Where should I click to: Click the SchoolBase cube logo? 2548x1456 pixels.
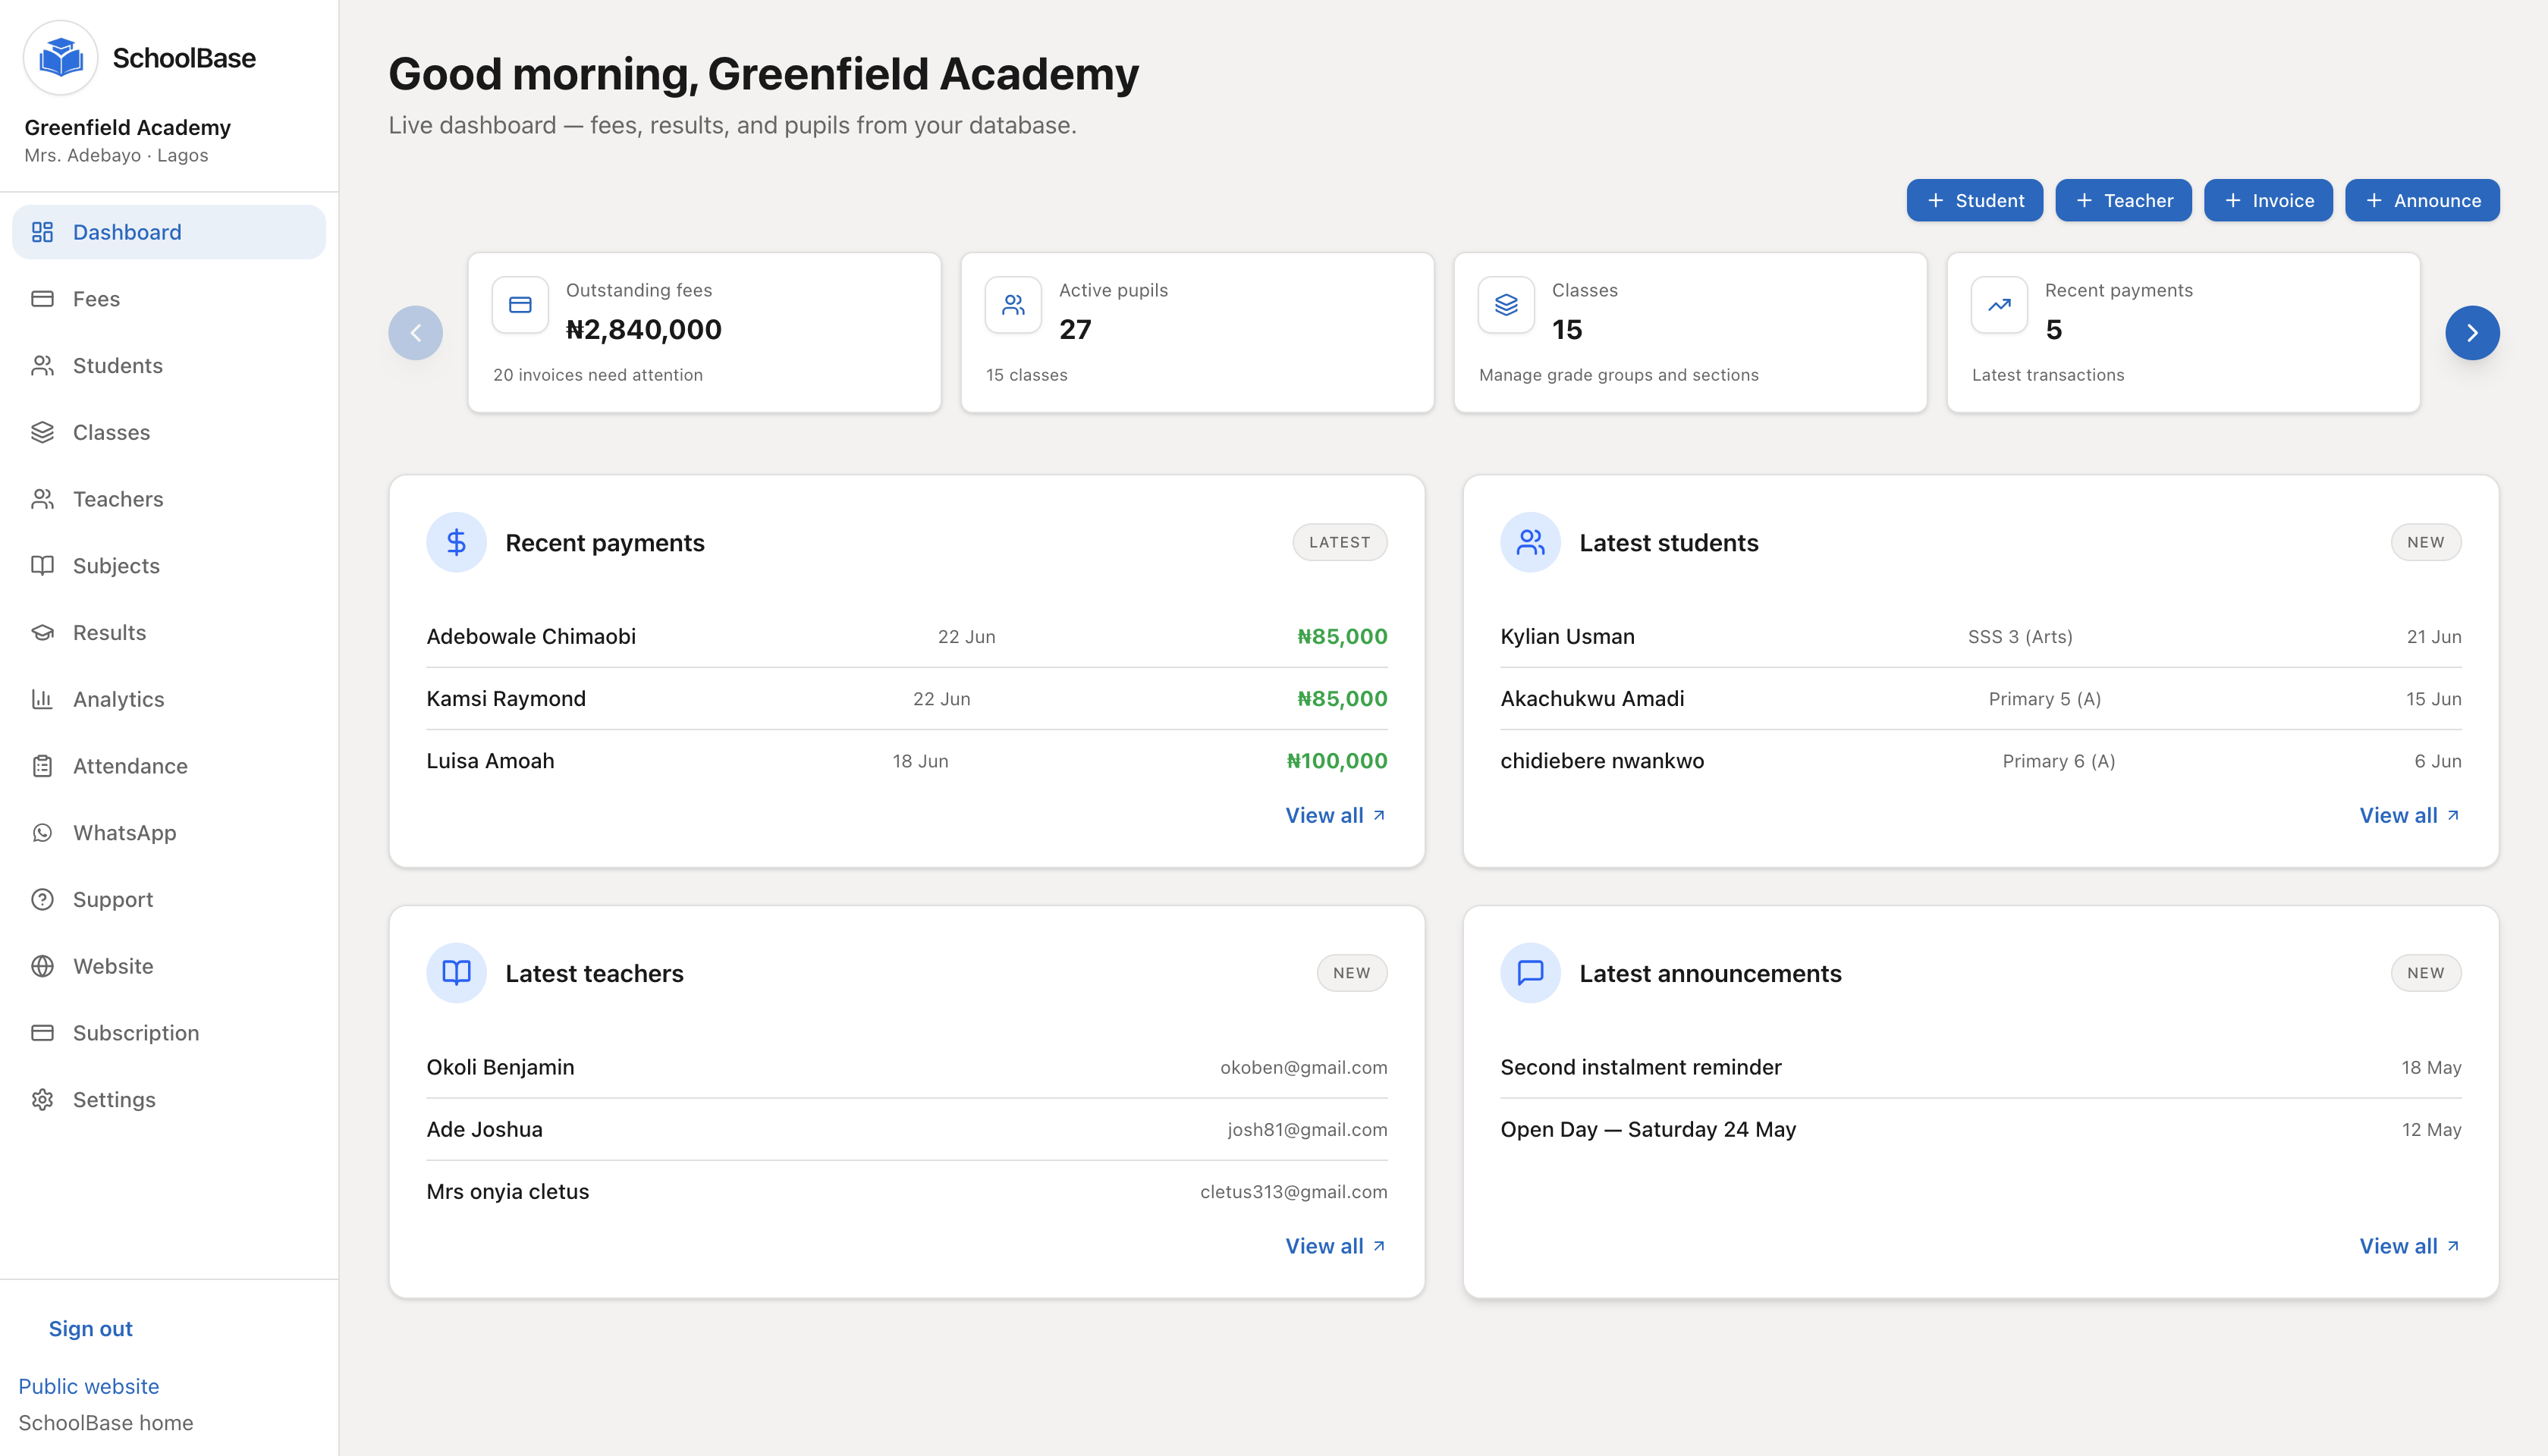[61, 58]
